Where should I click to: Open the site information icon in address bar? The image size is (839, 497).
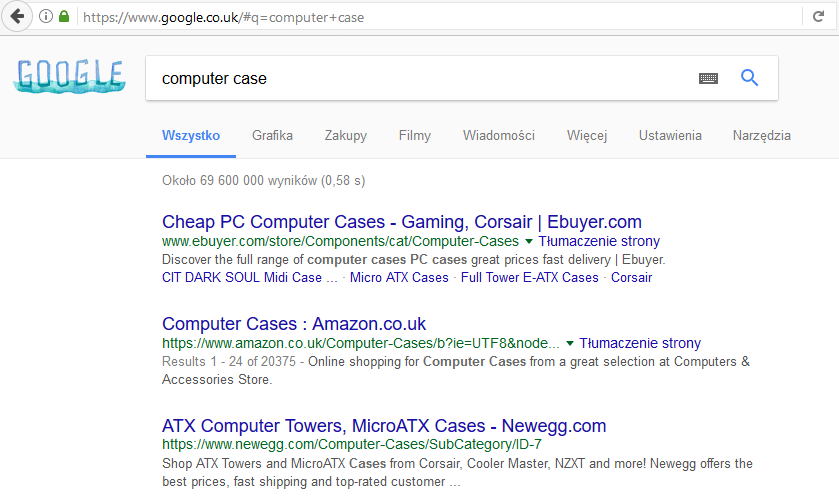(x=46, y=17)
